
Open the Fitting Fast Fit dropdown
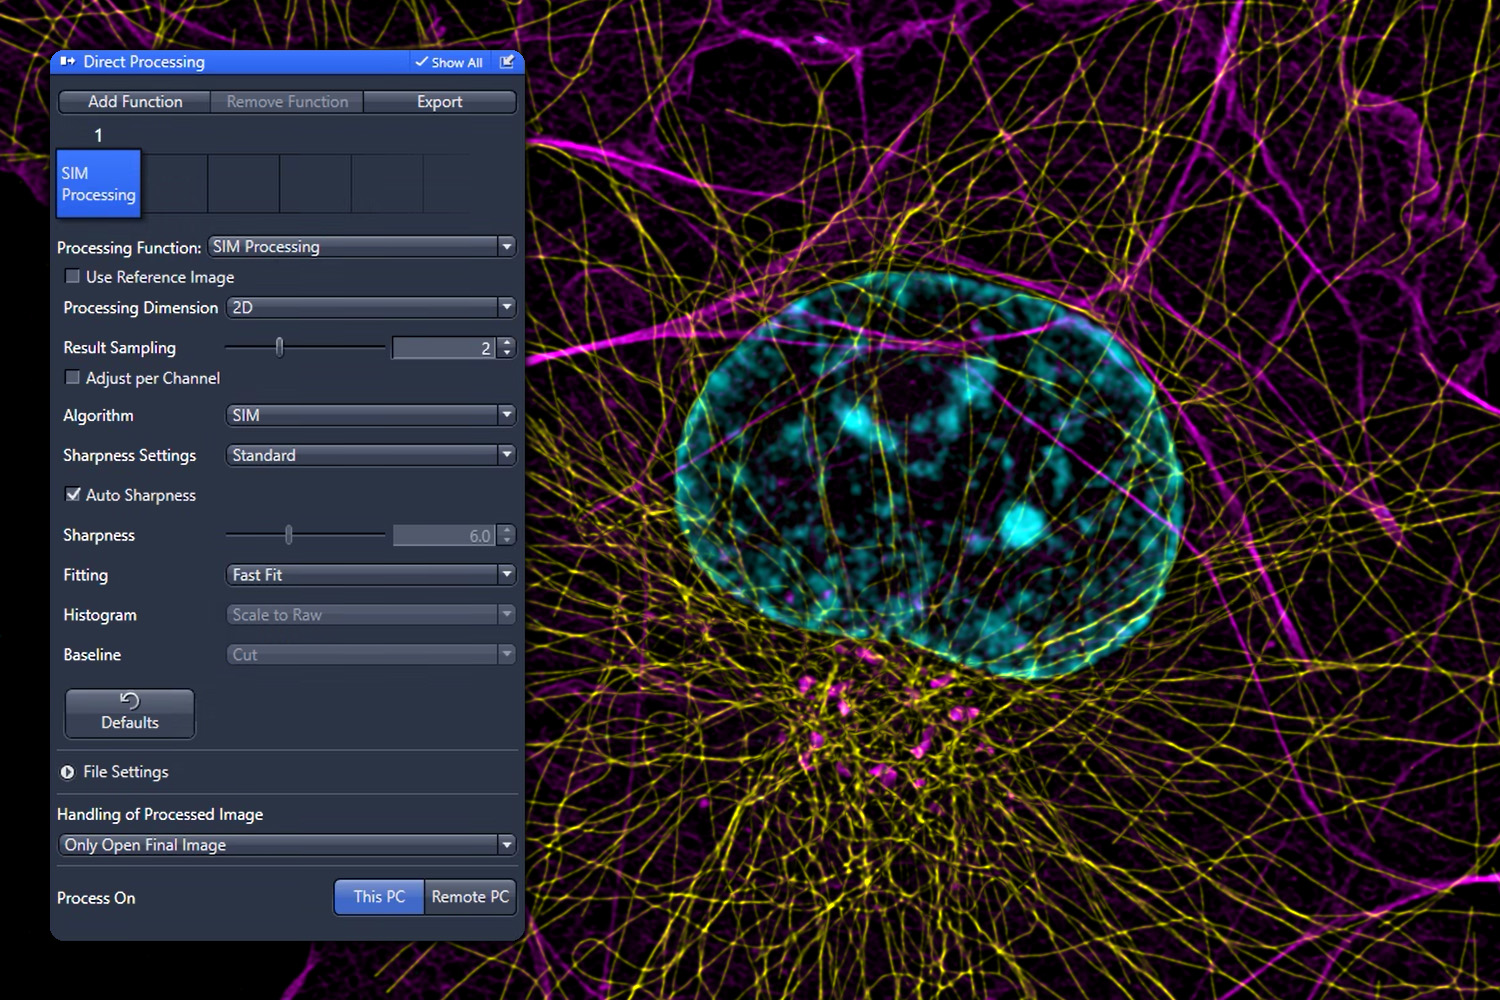(x=371, y=575)
